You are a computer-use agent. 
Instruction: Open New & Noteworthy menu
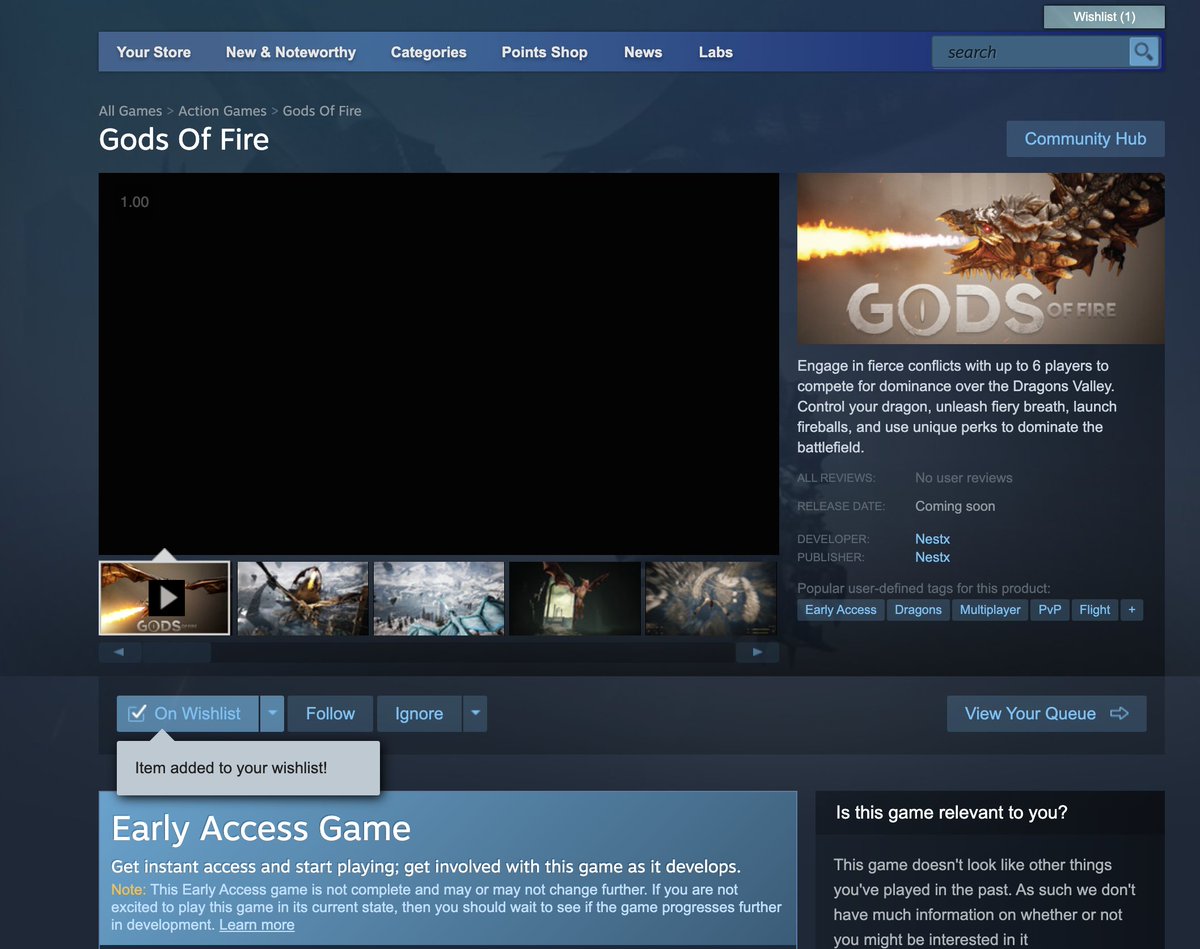point(291,52)
